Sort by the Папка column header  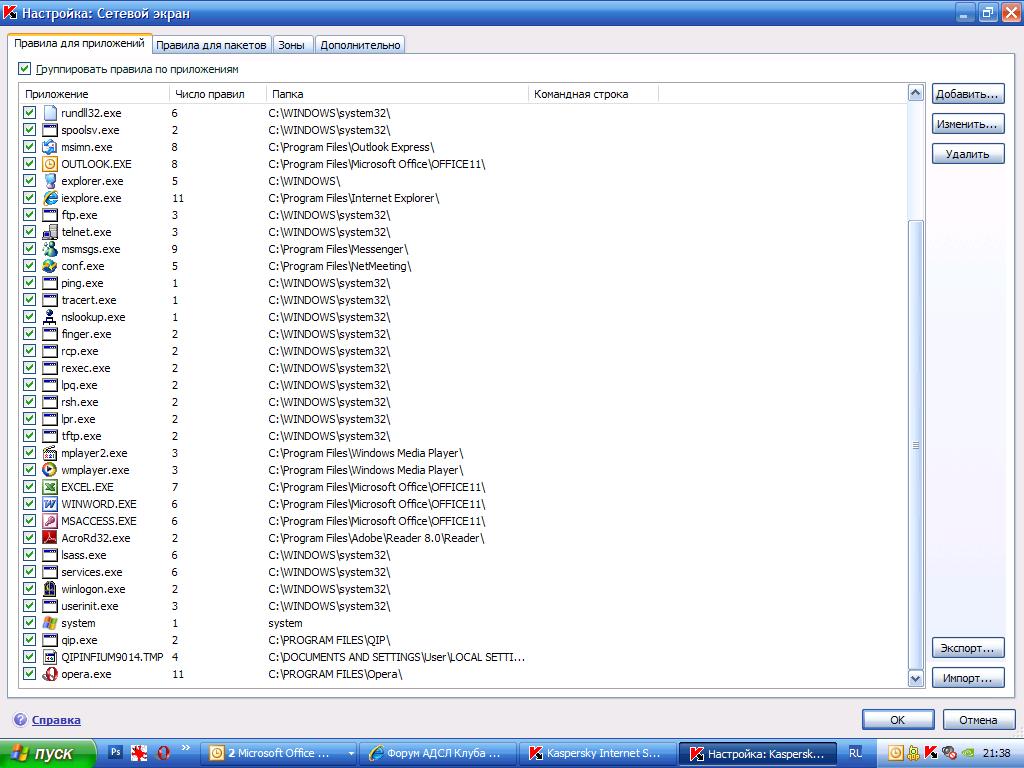coord(397,94)
